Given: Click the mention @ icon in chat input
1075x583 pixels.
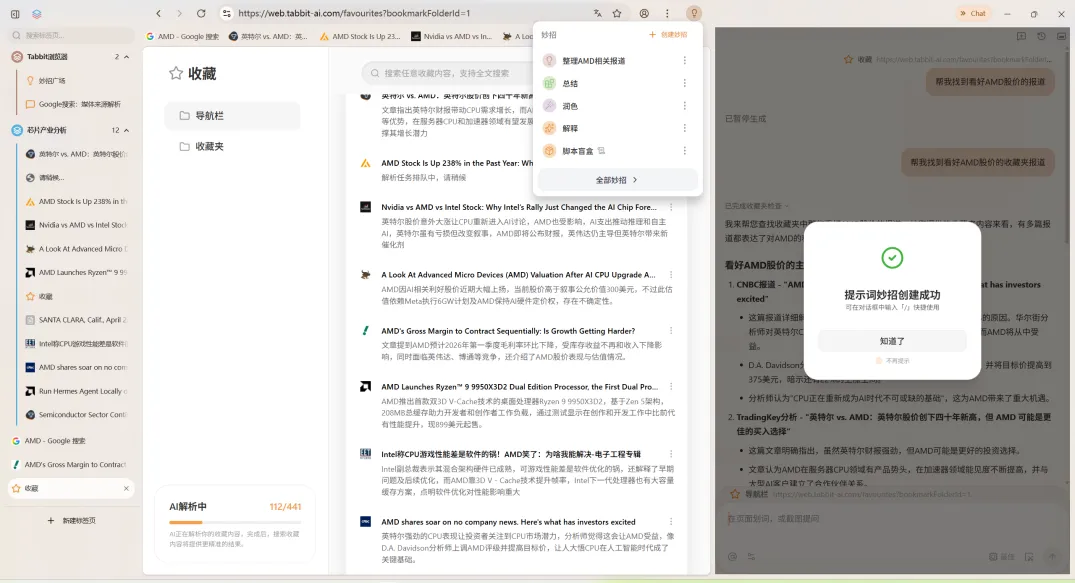Looking at the screenshot, I should (732, 557).
